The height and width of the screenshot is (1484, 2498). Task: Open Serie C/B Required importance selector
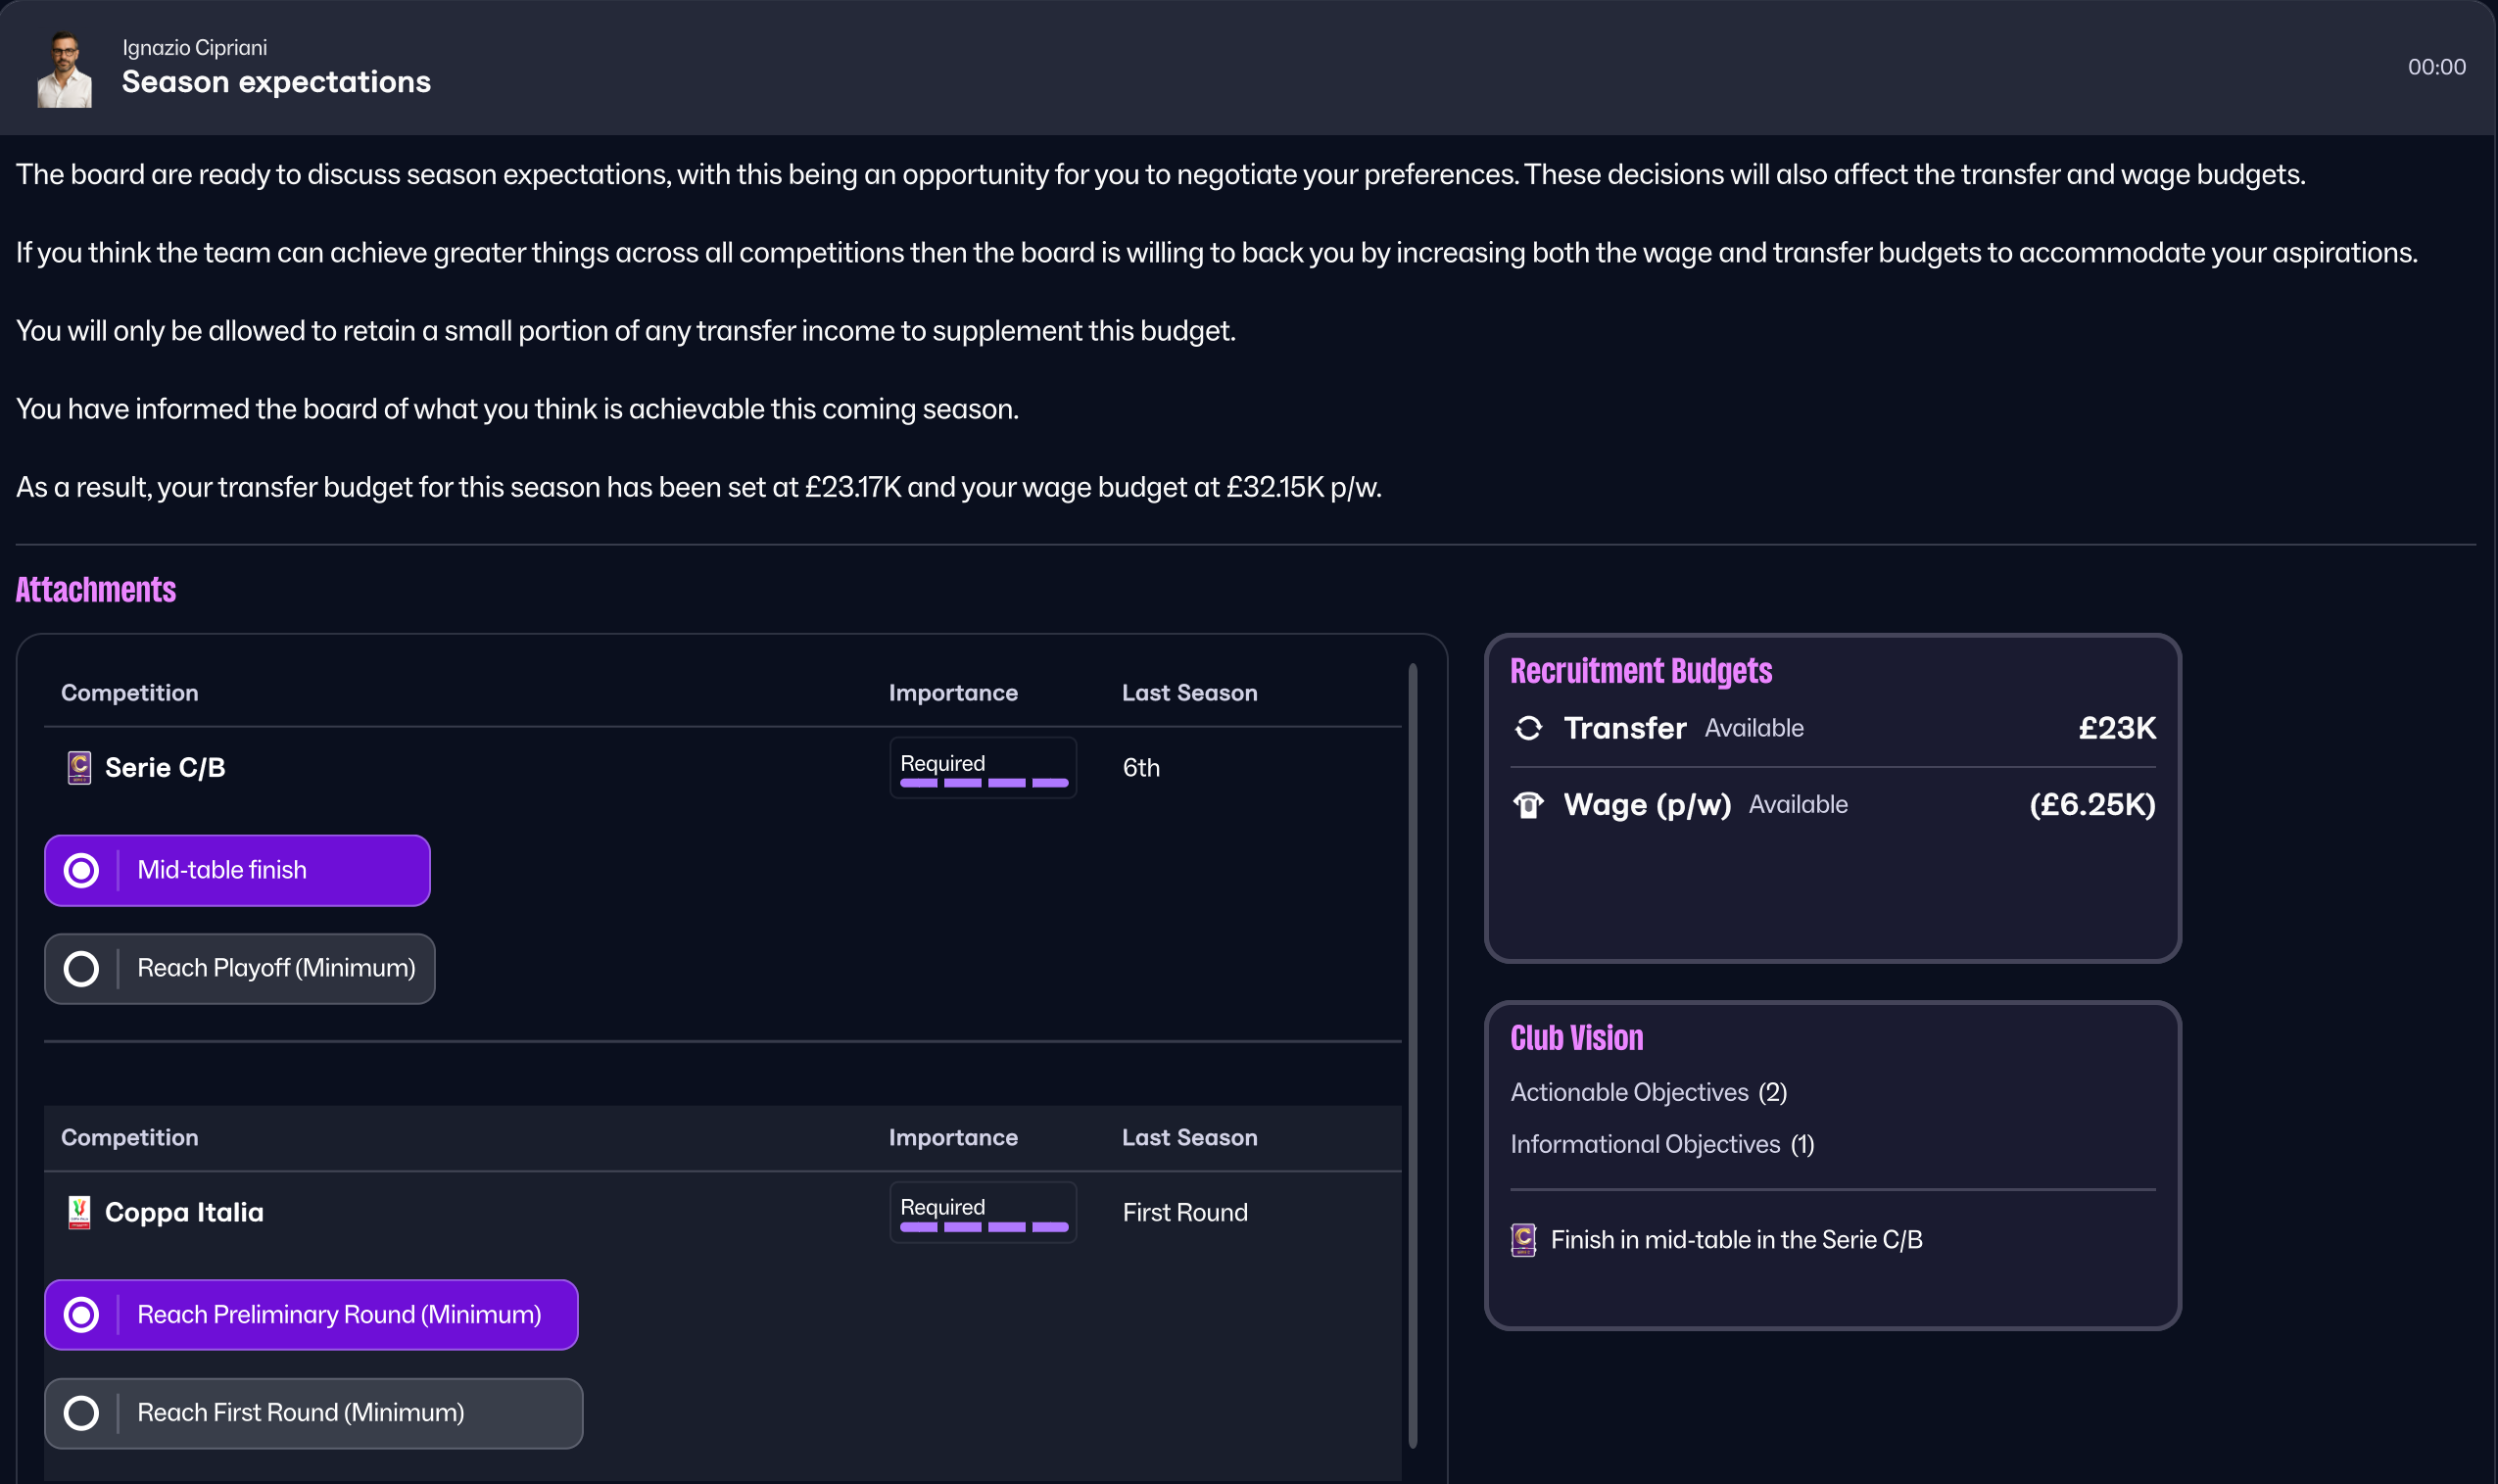coord(982,768)
